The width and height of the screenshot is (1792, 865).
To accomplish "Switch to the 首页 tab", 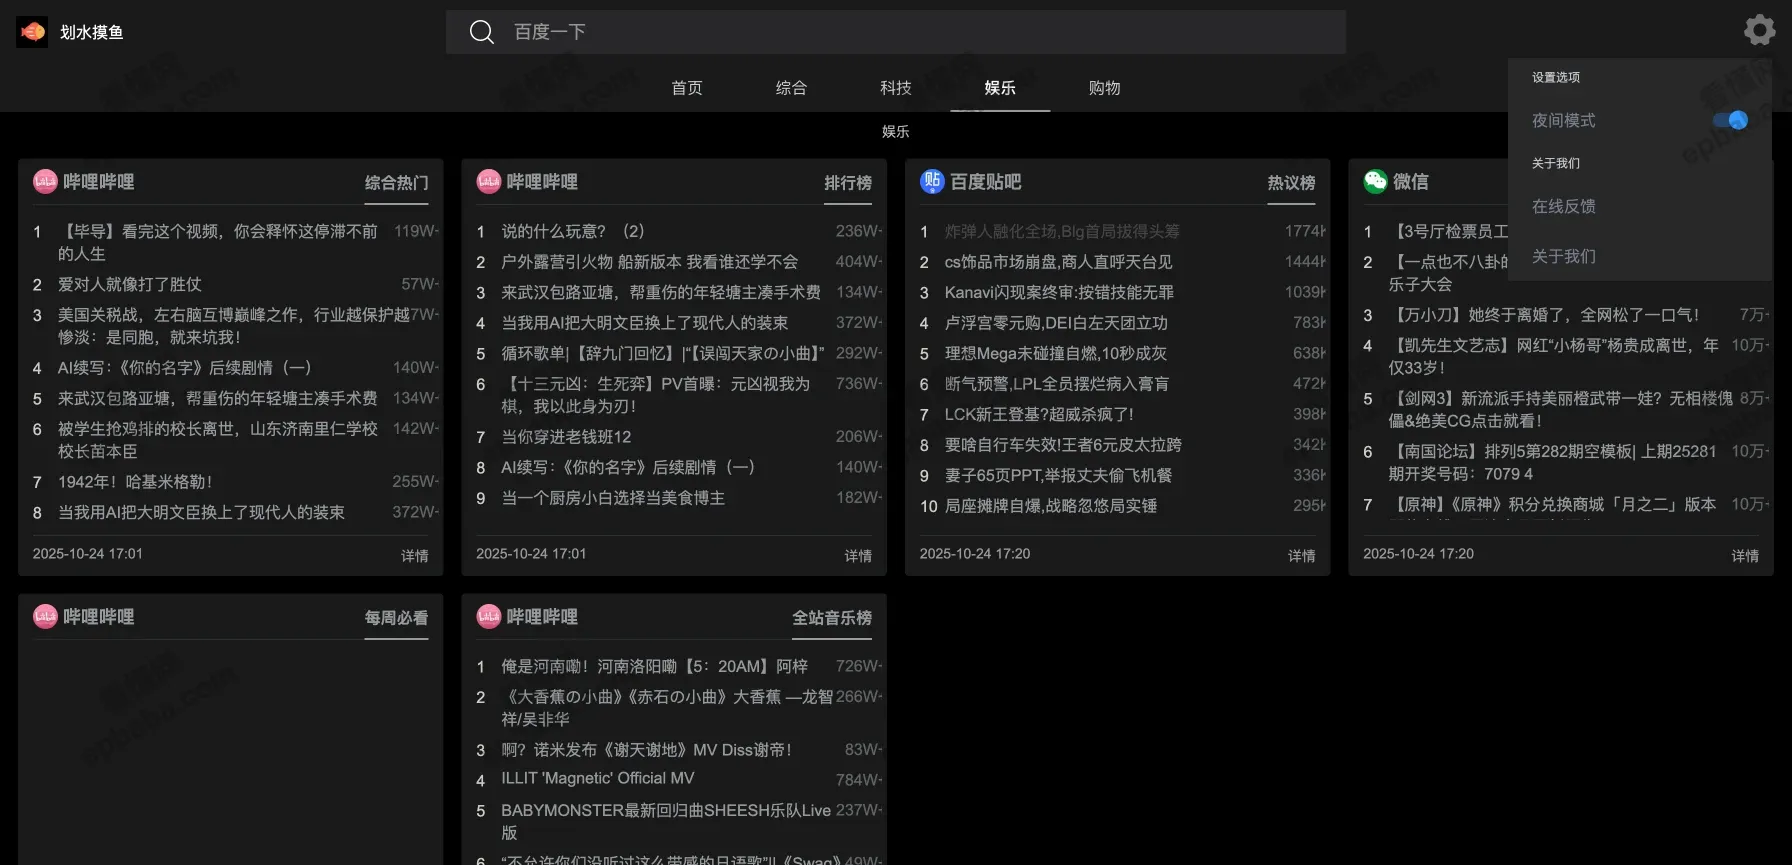I will coord(687,88).
